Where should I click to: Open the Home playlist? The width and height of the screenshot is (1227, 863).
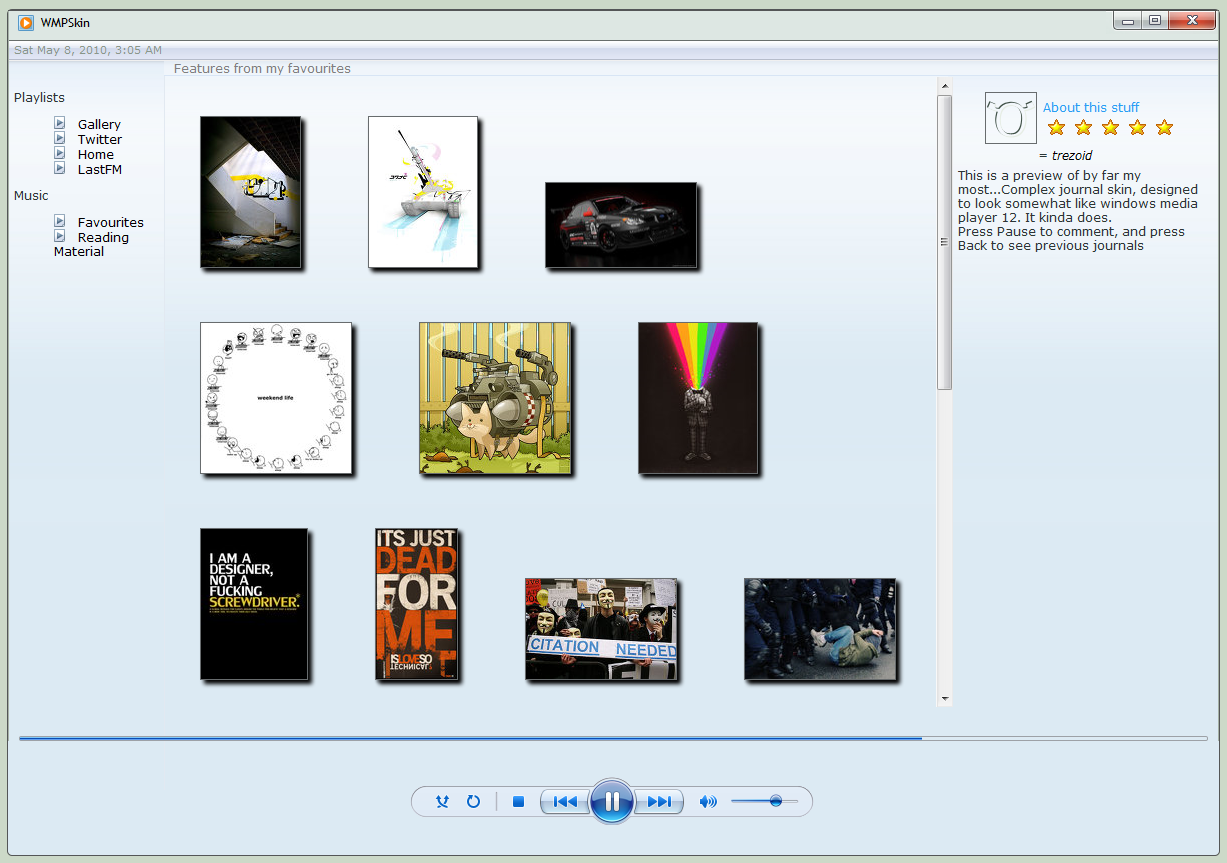coord(96,154)
